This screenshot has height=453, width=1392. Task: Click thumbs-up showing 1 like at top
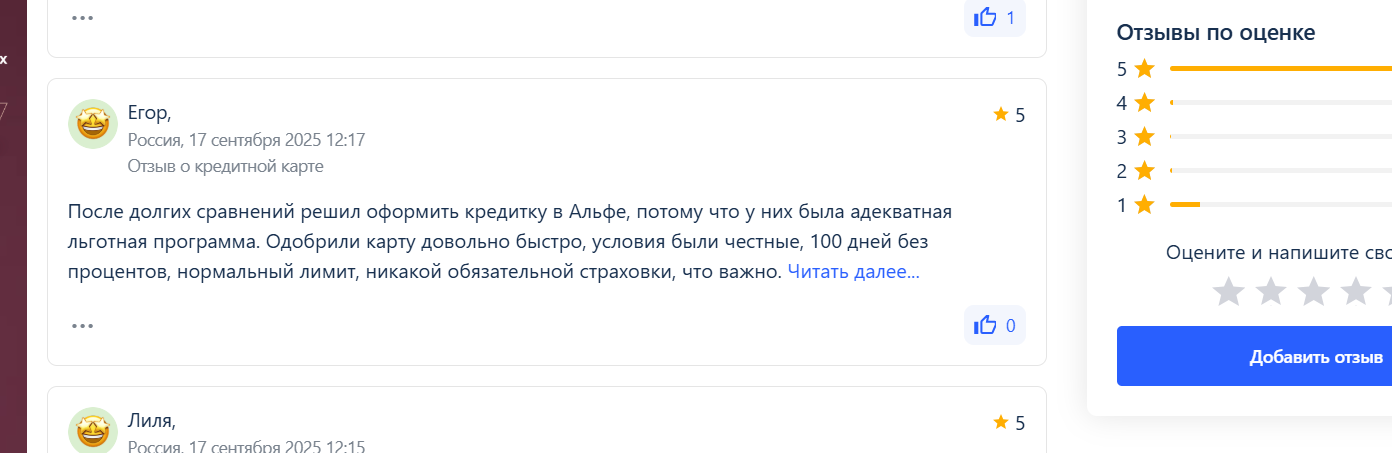click(x=995, y=18)
